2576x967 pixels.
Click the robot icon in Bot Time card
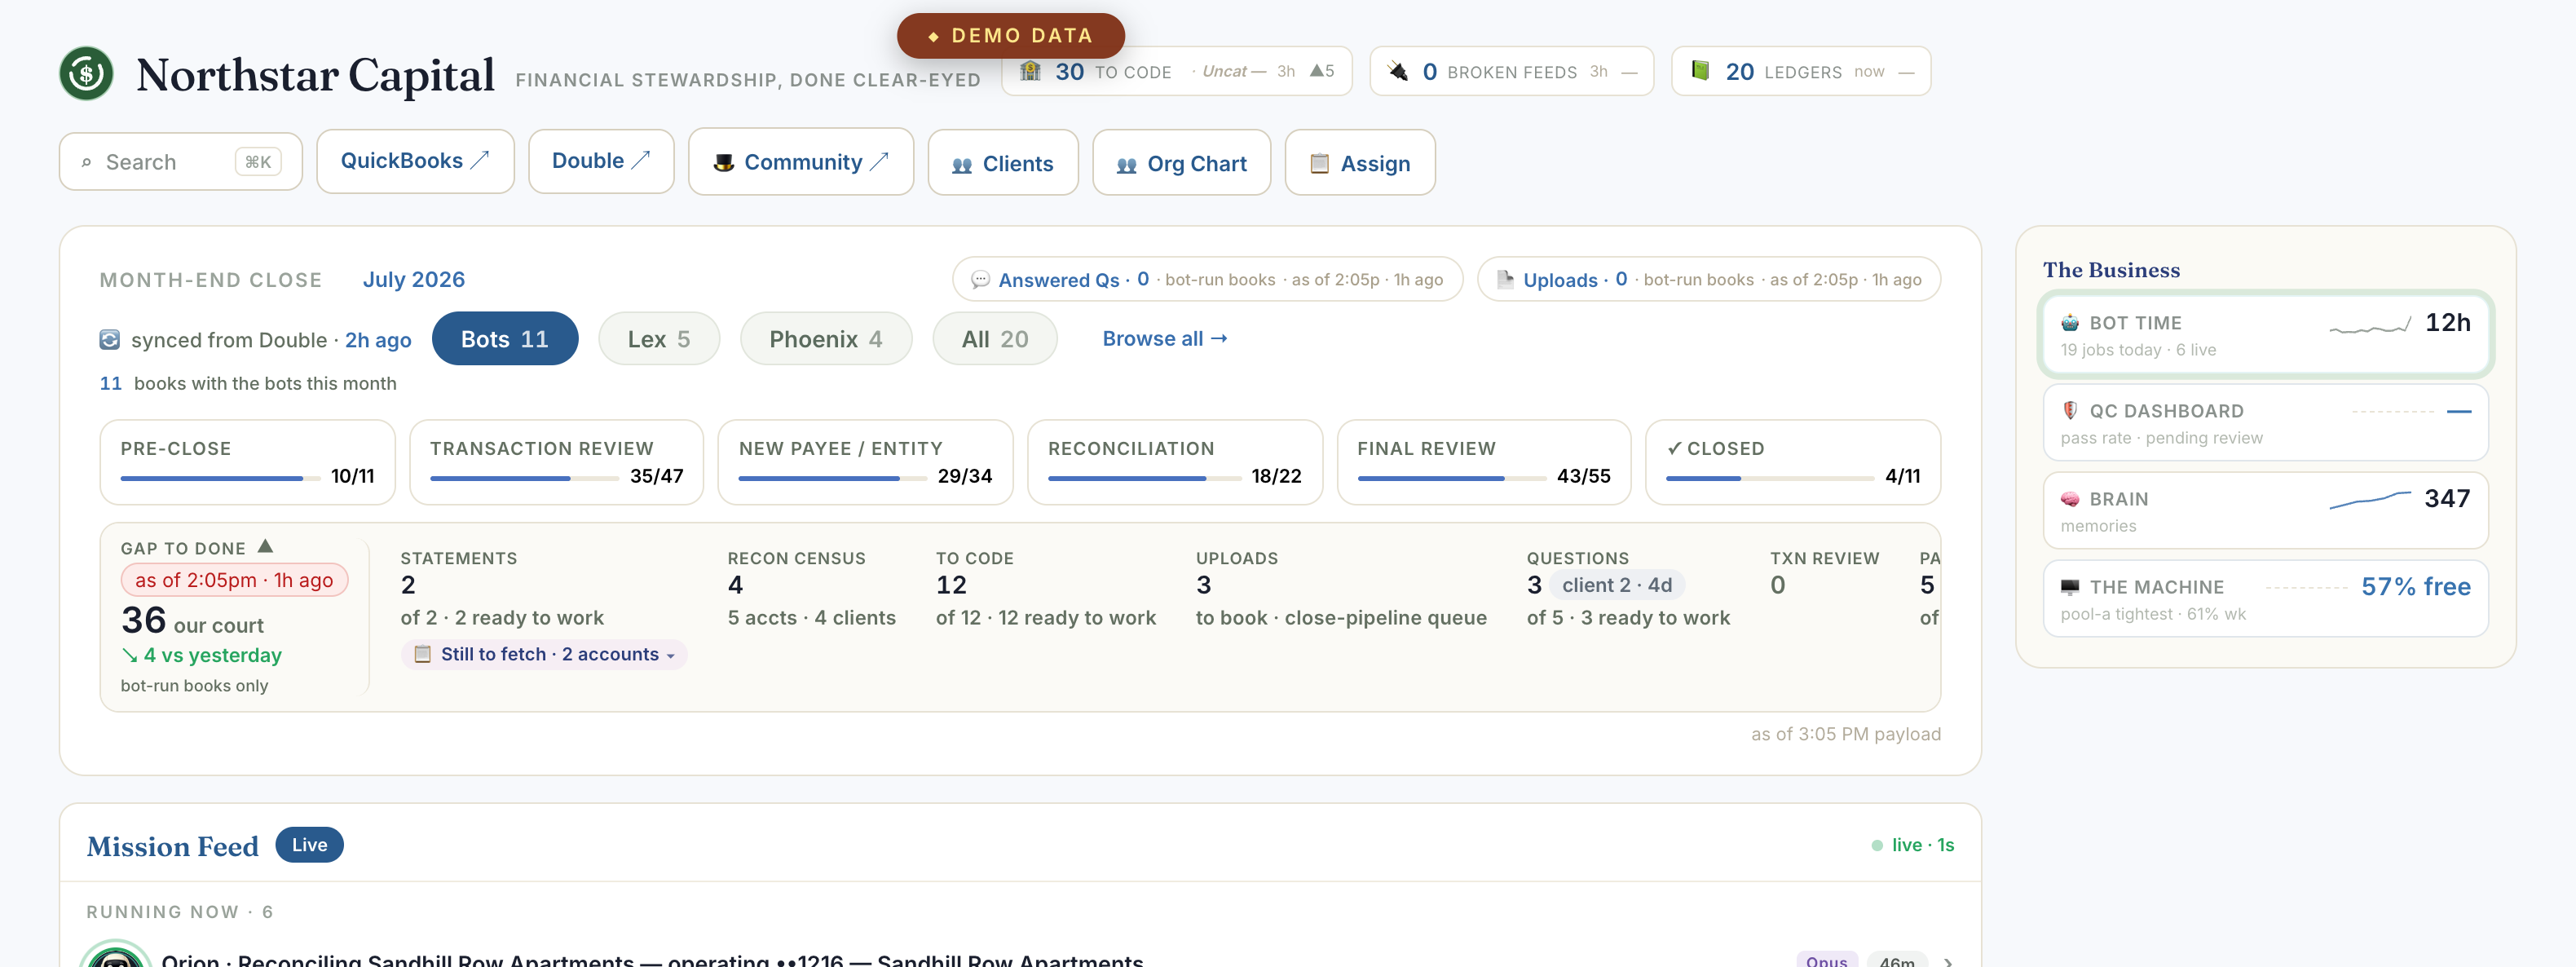[2070, 323]
